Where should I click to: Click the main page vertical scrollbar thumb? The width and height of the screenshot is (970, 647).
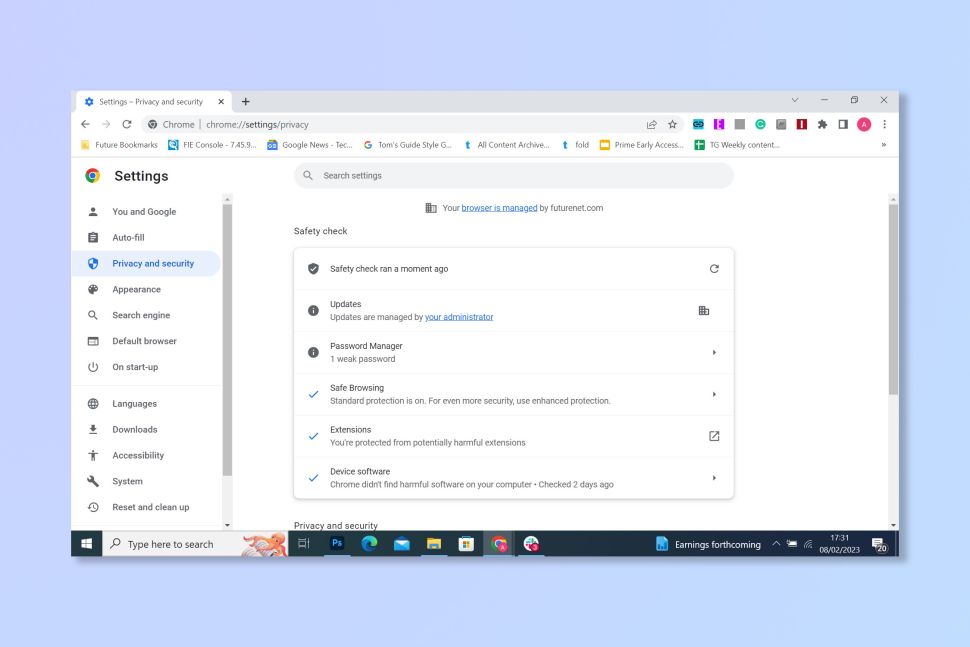point(893,299)
